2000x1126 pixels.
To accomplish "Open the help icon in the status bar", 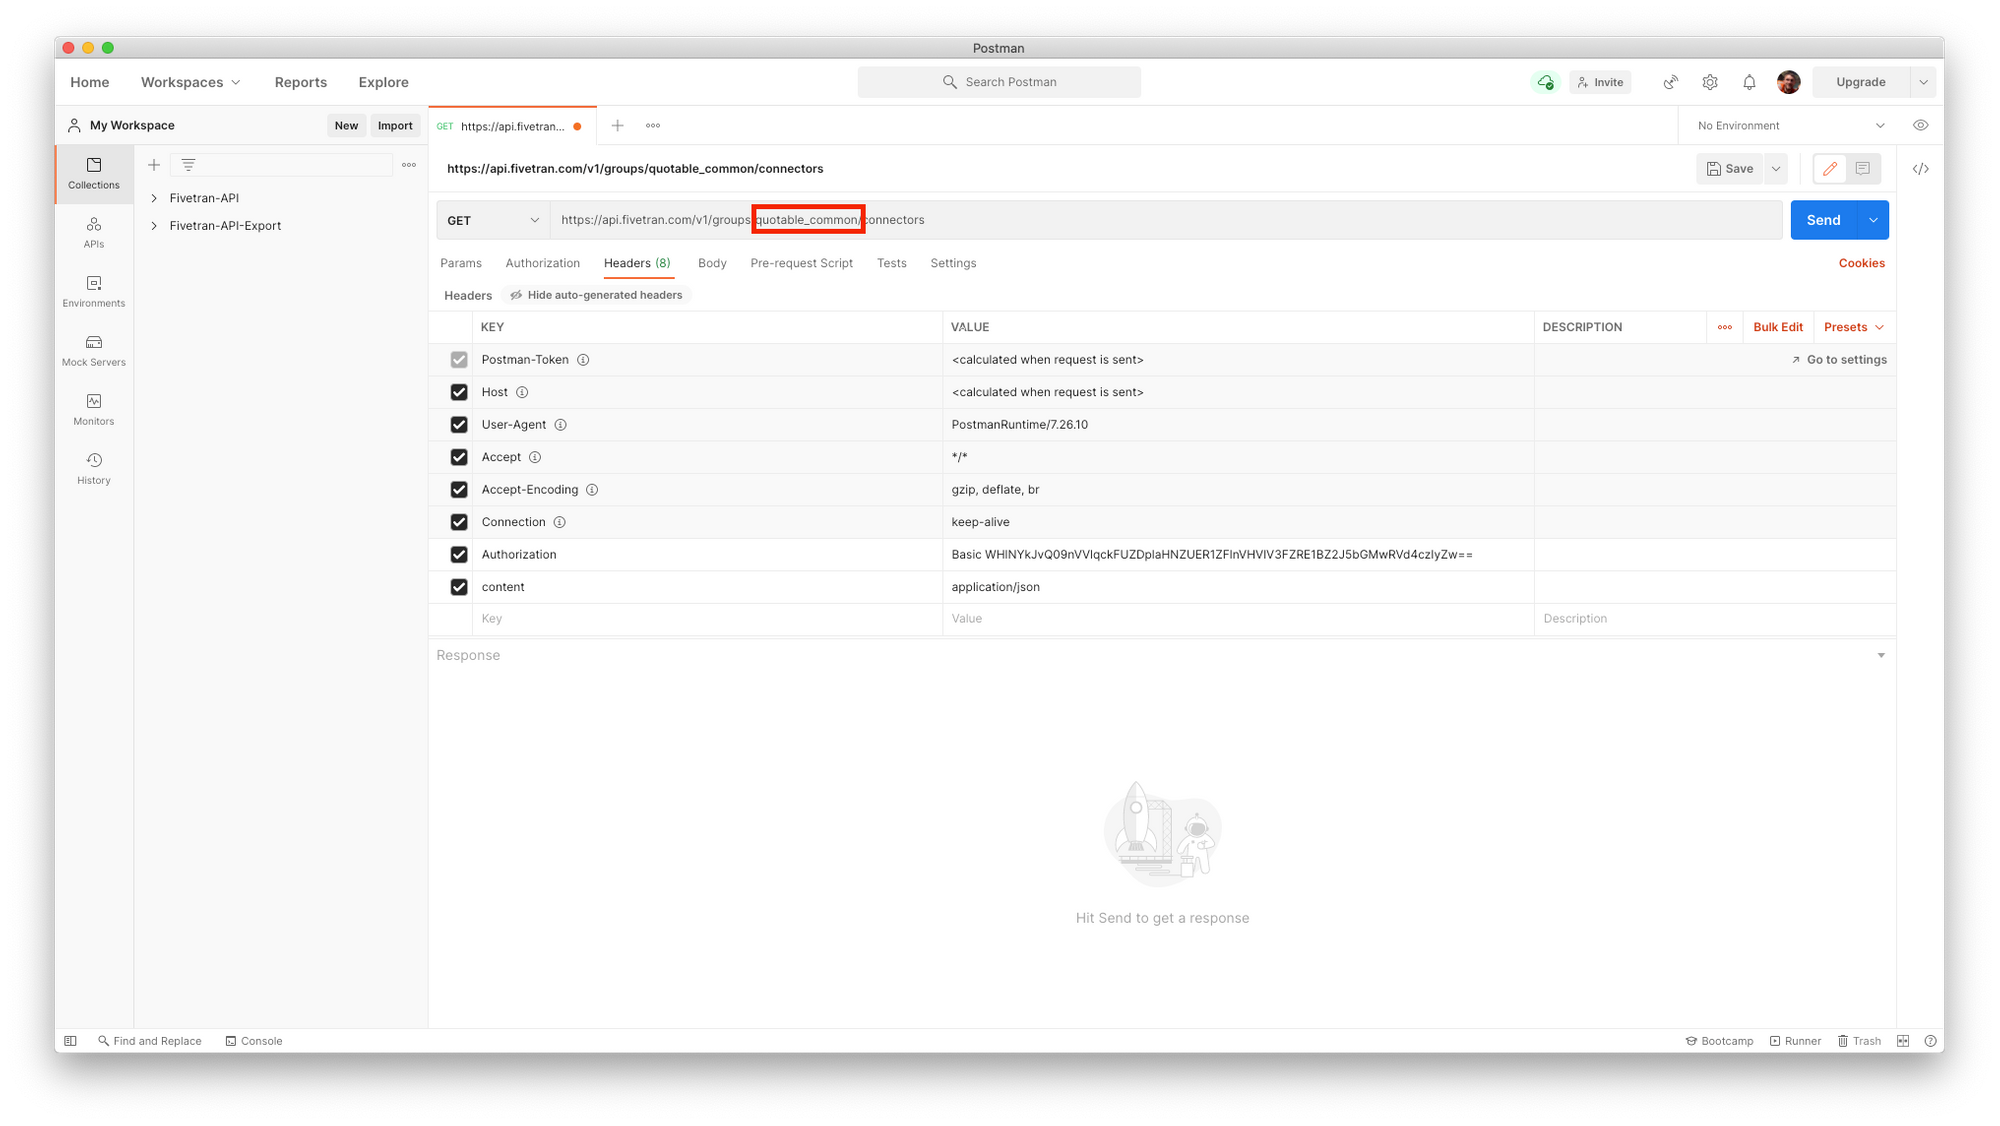I will pyautogui.click(x=1931, y=1041).
